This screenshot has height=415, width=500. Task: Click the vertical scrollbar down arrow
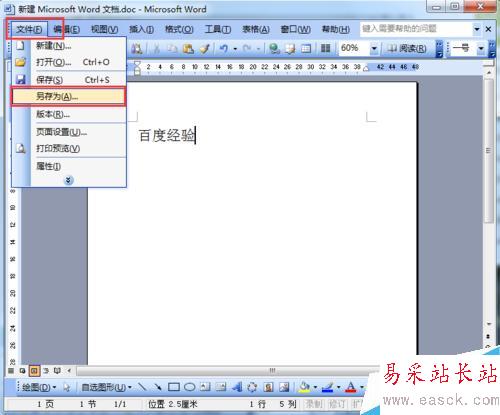[489, 324]
